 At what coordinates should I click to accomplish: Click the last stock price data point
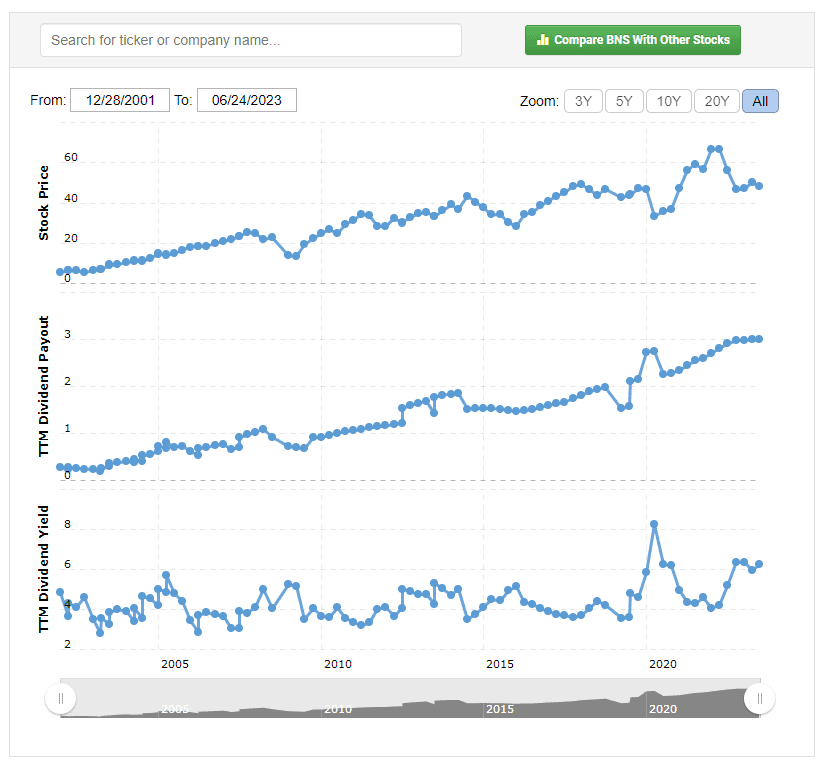pos(759,186)
